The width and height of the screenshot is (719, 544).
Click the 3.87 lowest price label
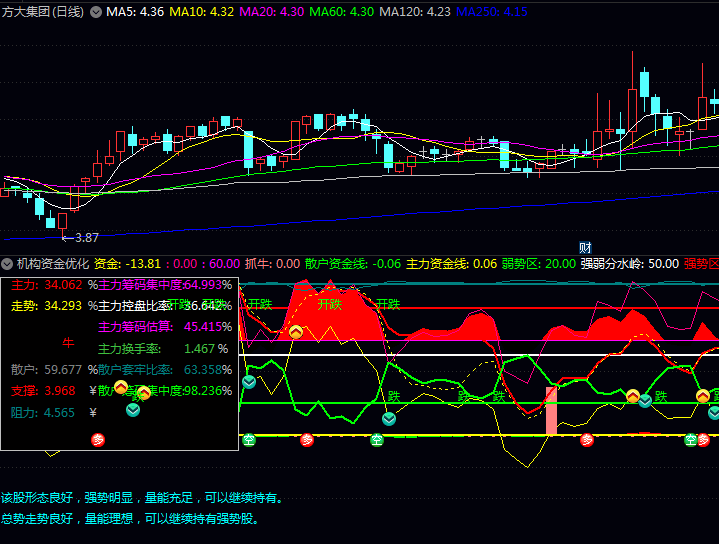pyautogui.click(x=86, y=238)
